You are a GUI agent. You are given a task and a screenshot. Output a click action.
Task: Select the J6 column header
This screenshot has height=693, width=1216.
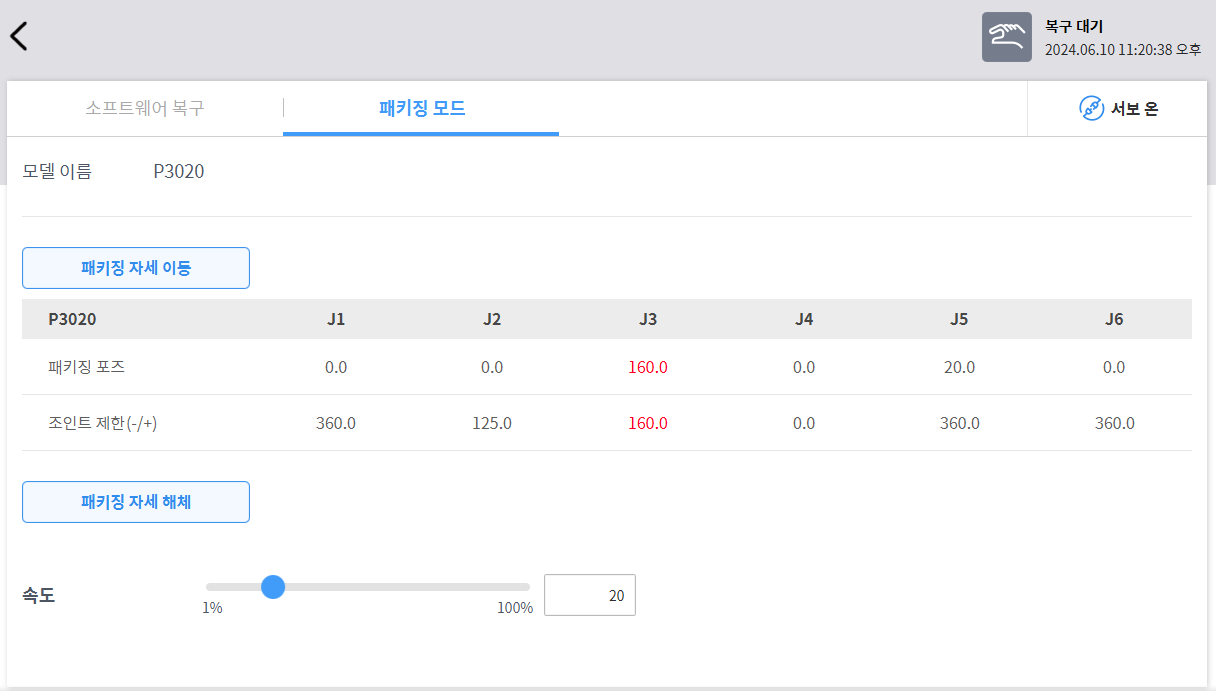pyautogui.click(x=1114, y=319)
